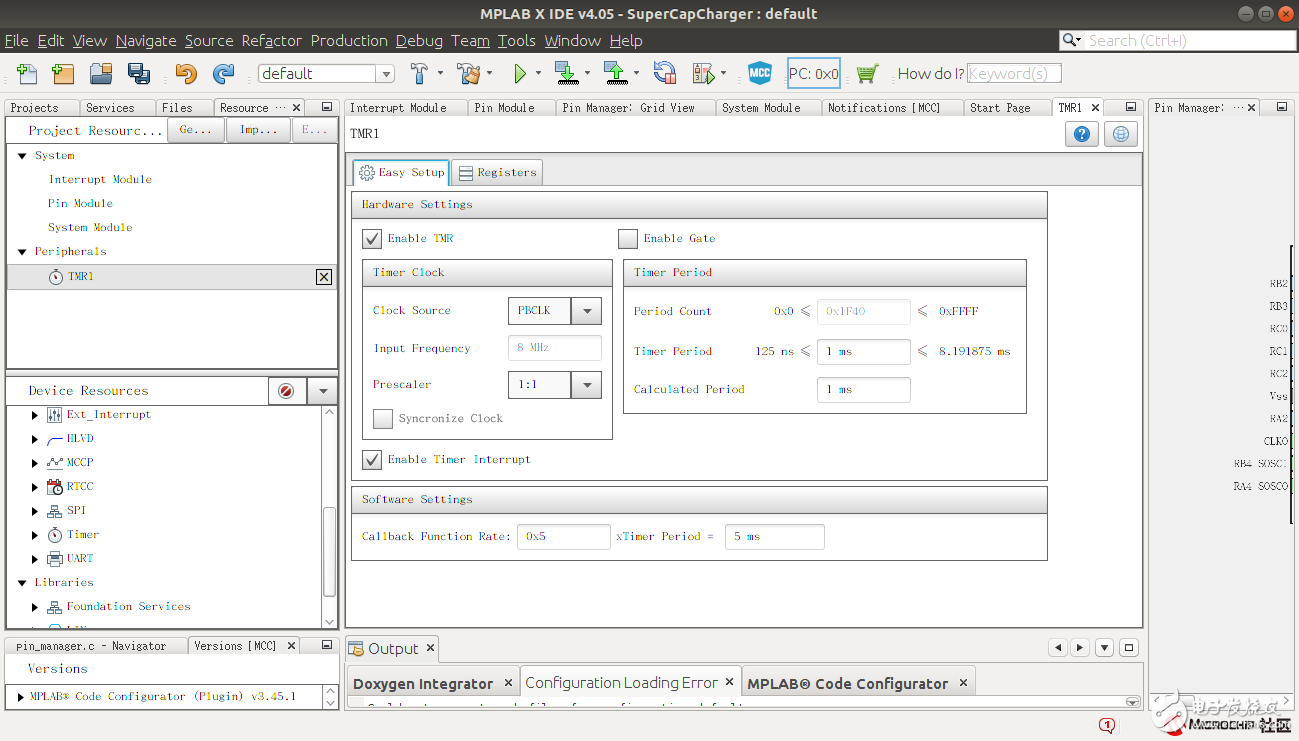Remove TMR1 peripheral with X button
The image size is (1299, 741).
(x=324, y=277)
